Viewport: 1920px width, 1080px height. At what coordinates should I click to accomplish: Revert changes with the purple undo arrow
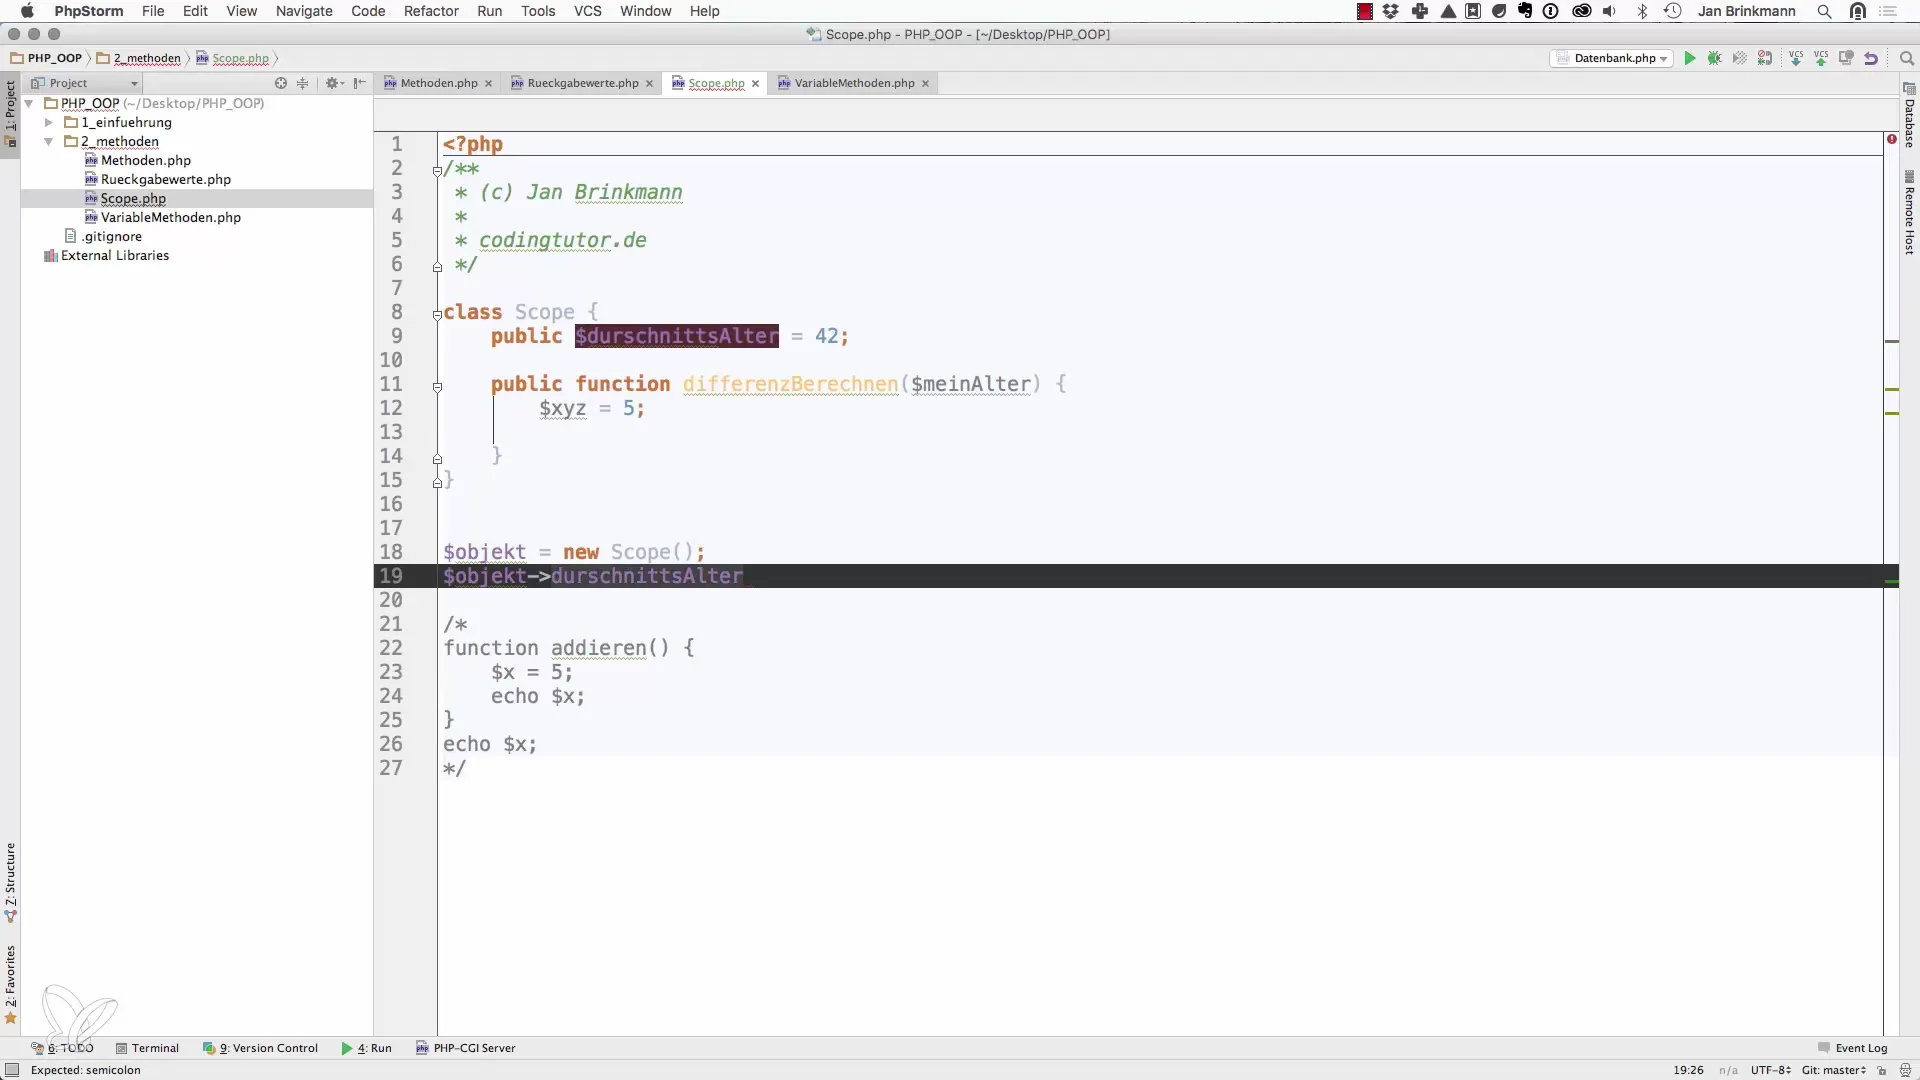click(1871, 58)
